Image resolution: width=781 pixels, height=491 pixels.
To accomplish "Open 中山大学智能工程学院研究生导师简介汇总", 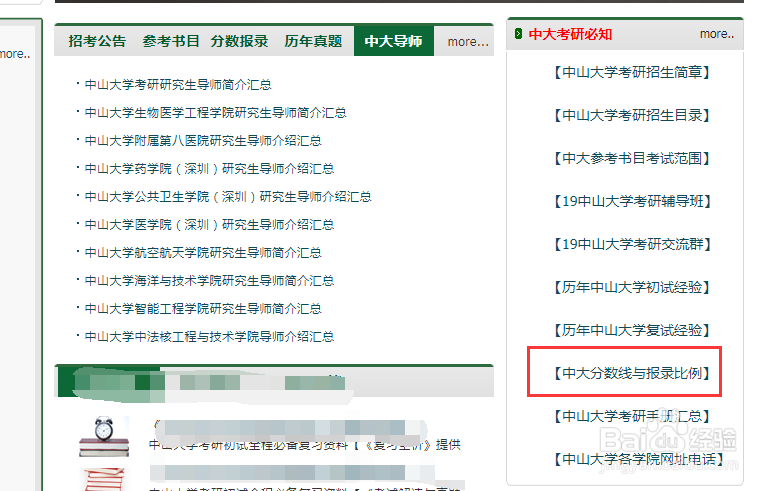I will tap(203, 308).
